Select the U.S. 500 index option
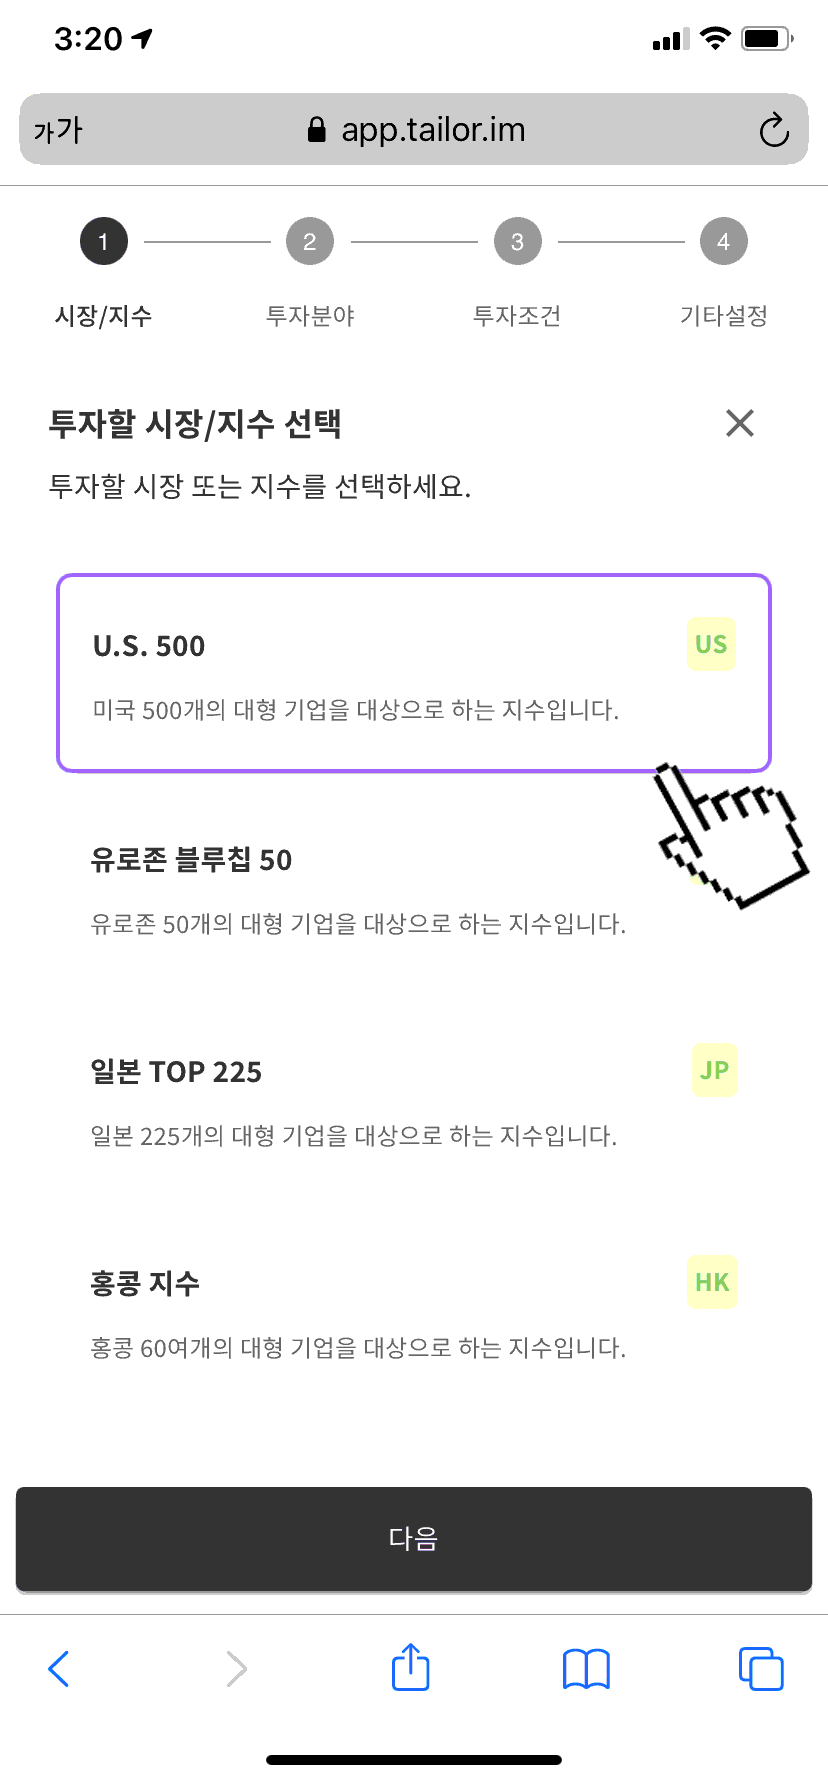This screenshot has width=828, height=1792. click(x=414, y=673)
